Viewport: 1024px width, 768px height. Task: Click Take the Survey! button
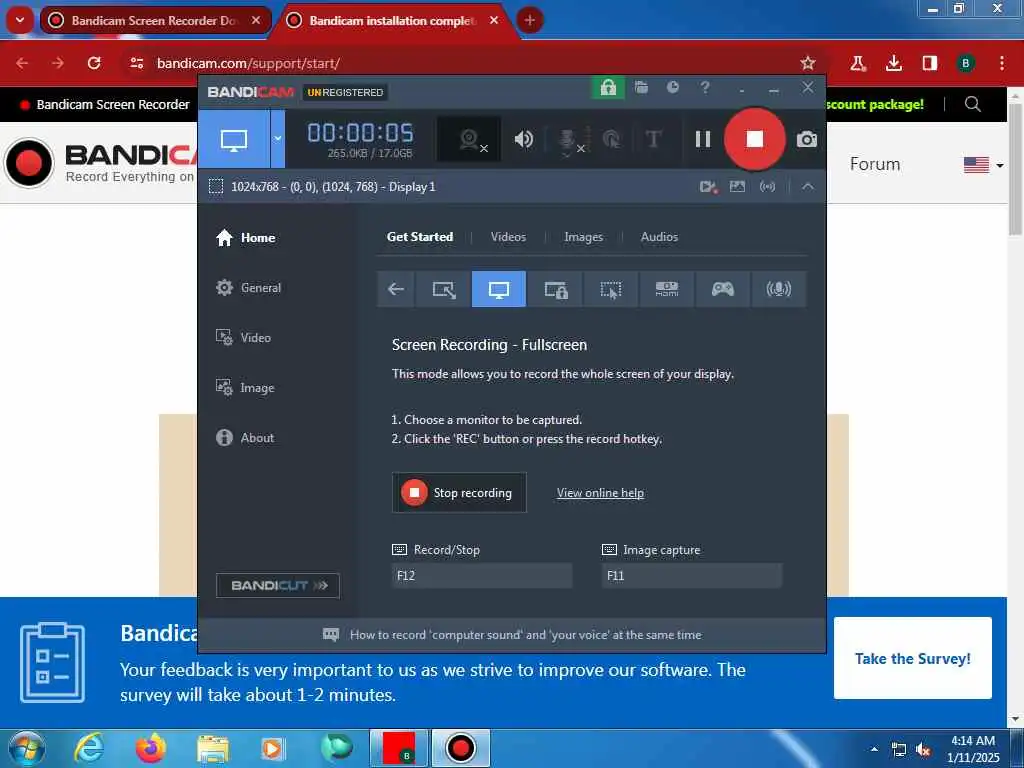(x=912, y=658)
